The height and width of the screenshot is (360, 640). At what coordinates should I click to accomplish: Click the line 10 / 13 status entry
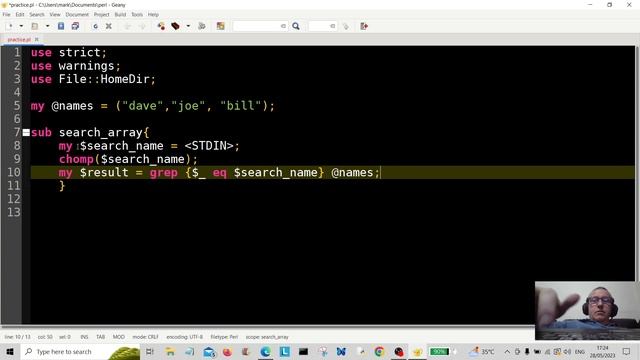click(18, 337)
